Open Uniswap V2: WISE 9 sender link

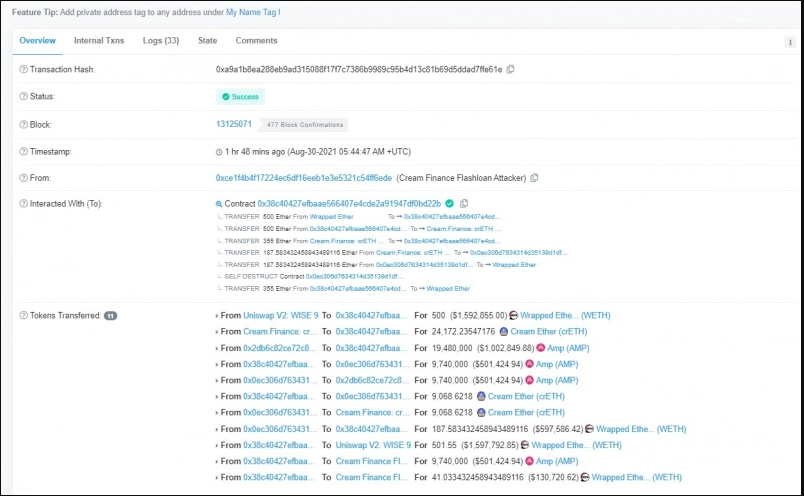point(281,315)
